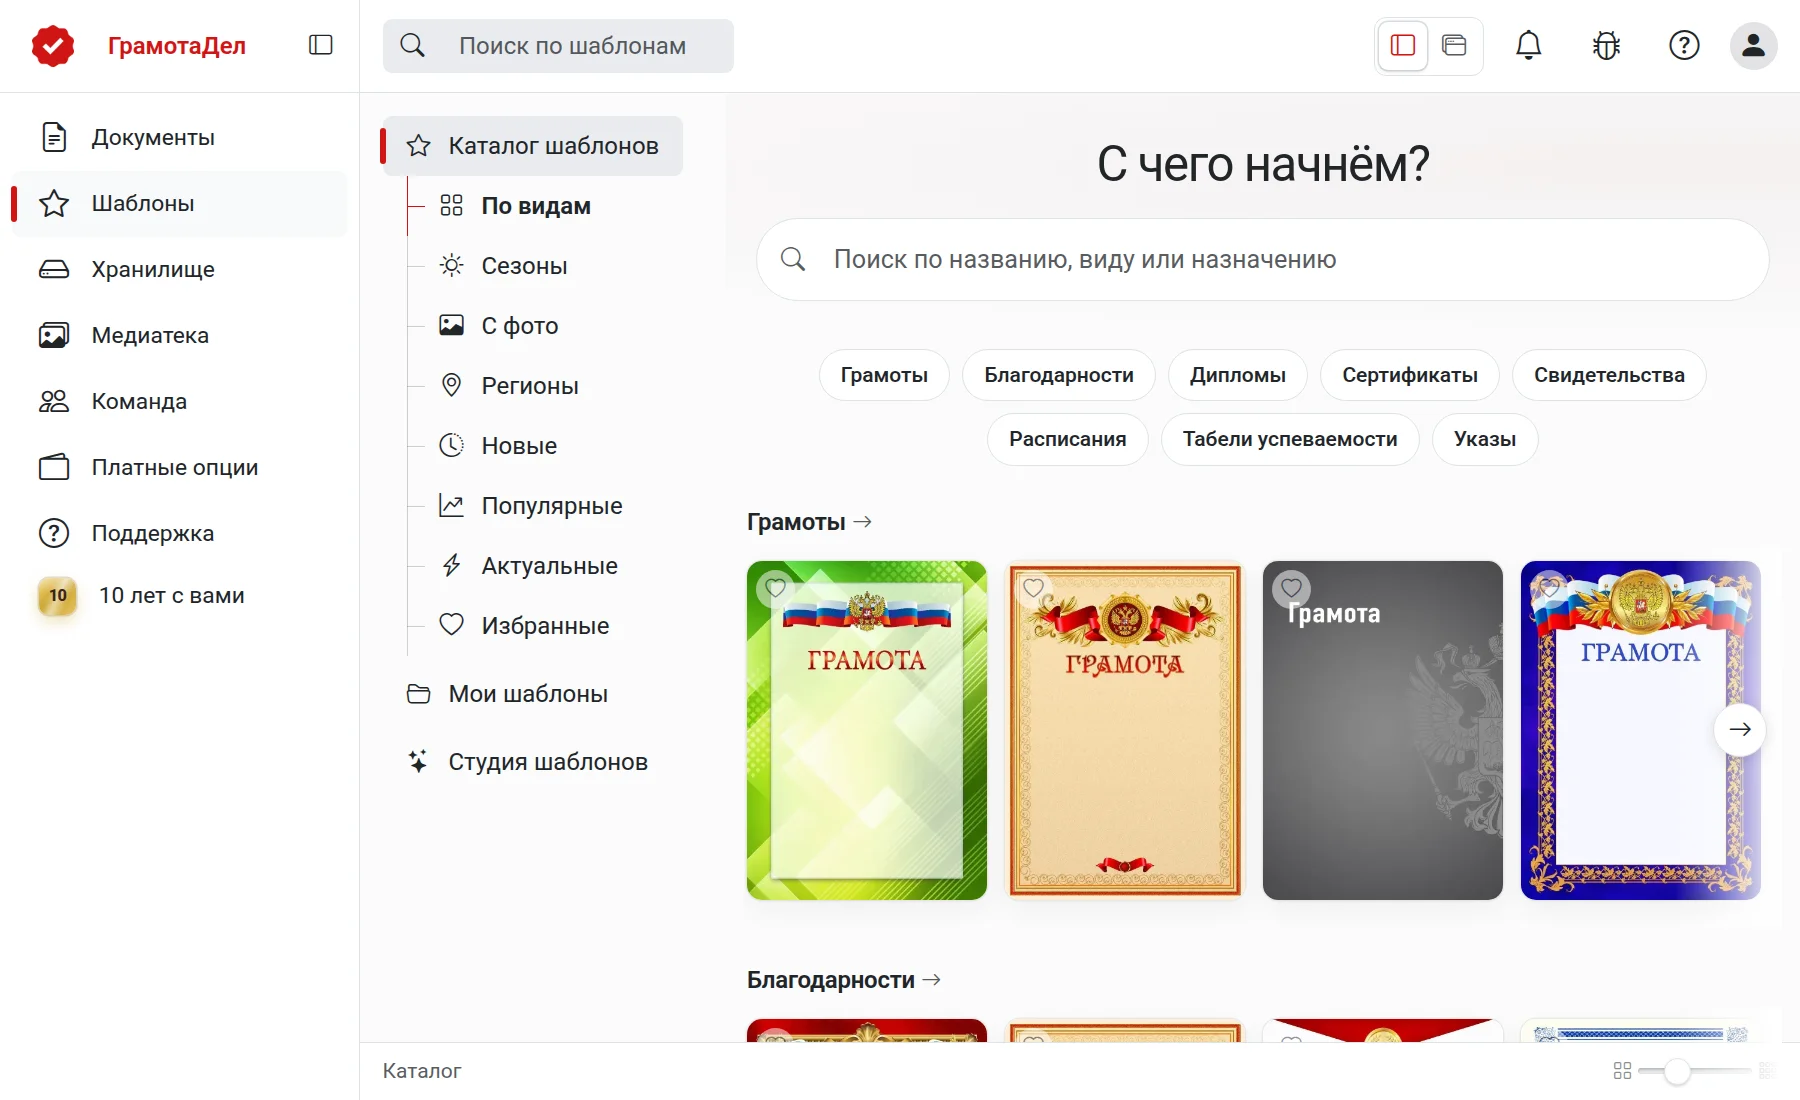The width and height of the screenshot is (1800, 1100).
Task: Click the next arrow in Грамоты carousel
Action: 1740,730
